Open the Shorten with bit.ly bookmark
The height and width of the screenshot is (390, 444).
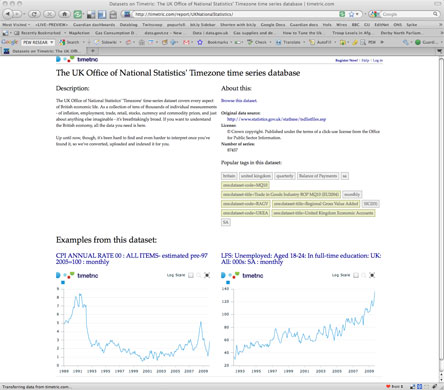click(238, 25)
